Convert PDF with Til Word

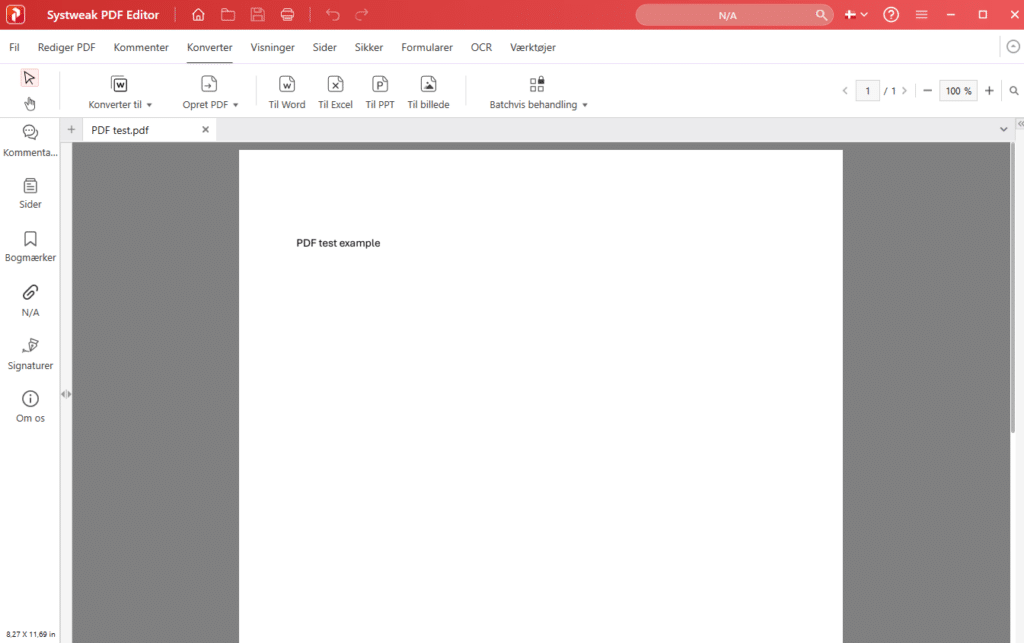[x=287, y=92]
